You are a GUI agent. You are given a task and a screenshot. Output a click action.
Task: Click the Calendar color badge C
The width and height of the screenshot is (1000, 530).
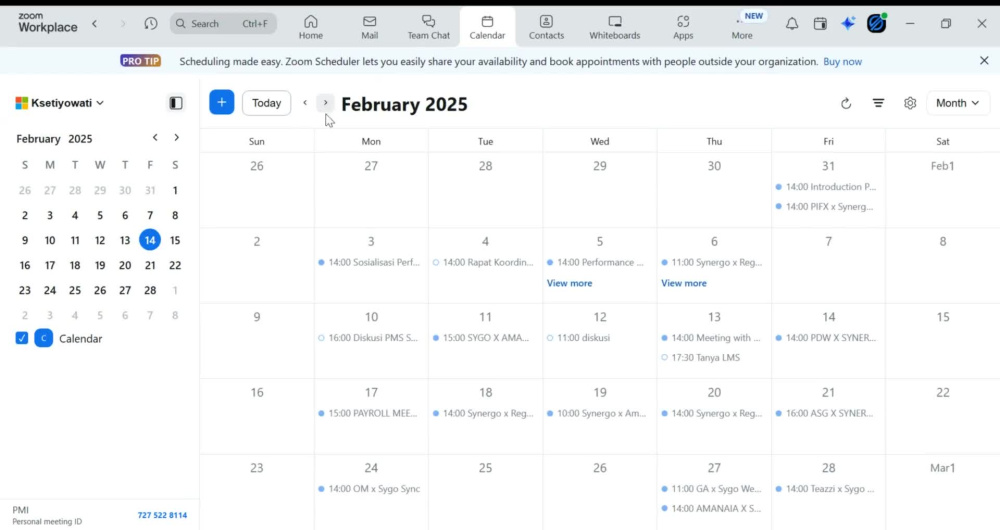[43, 338]
